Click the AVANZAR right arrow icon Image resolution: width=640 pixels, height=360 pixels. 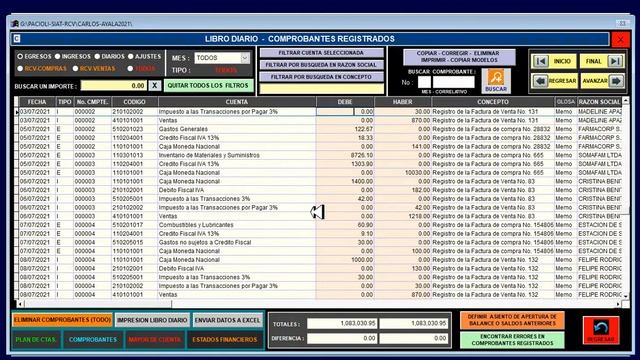pyautogui.click(x=616, y=81)
